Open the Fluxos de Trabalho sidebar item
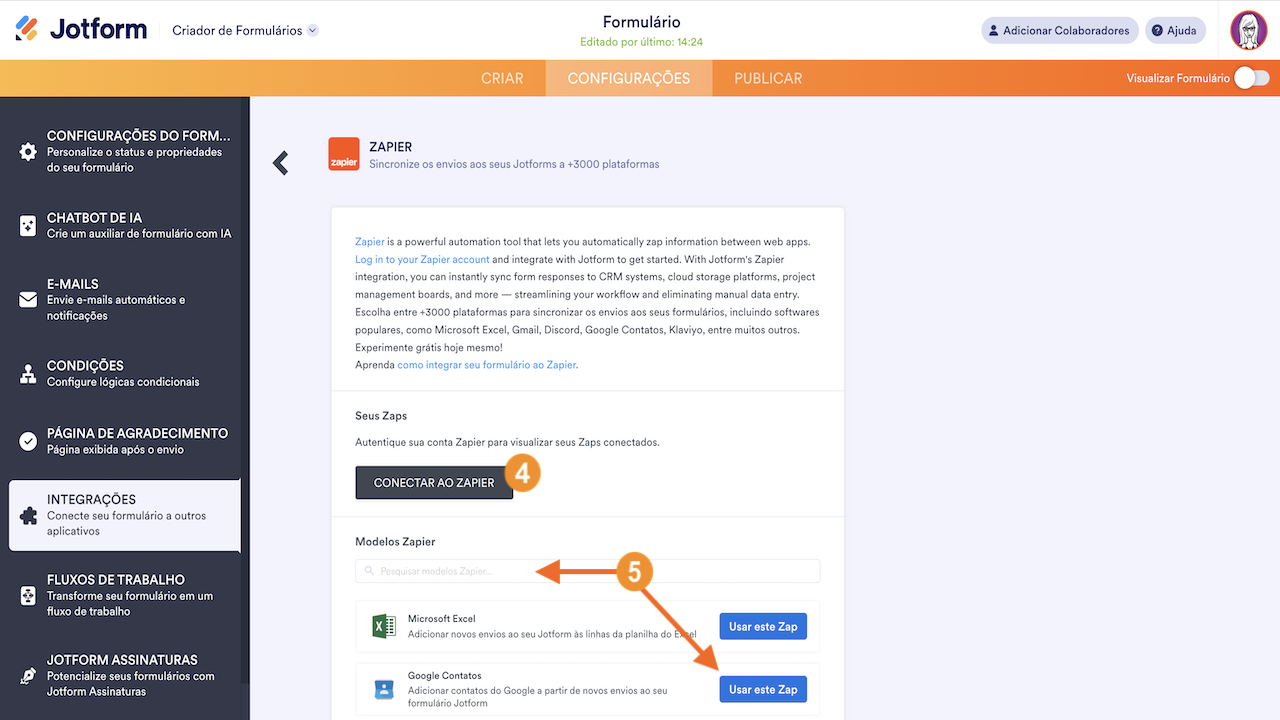 pyautogui.click(x=124, y=595)
